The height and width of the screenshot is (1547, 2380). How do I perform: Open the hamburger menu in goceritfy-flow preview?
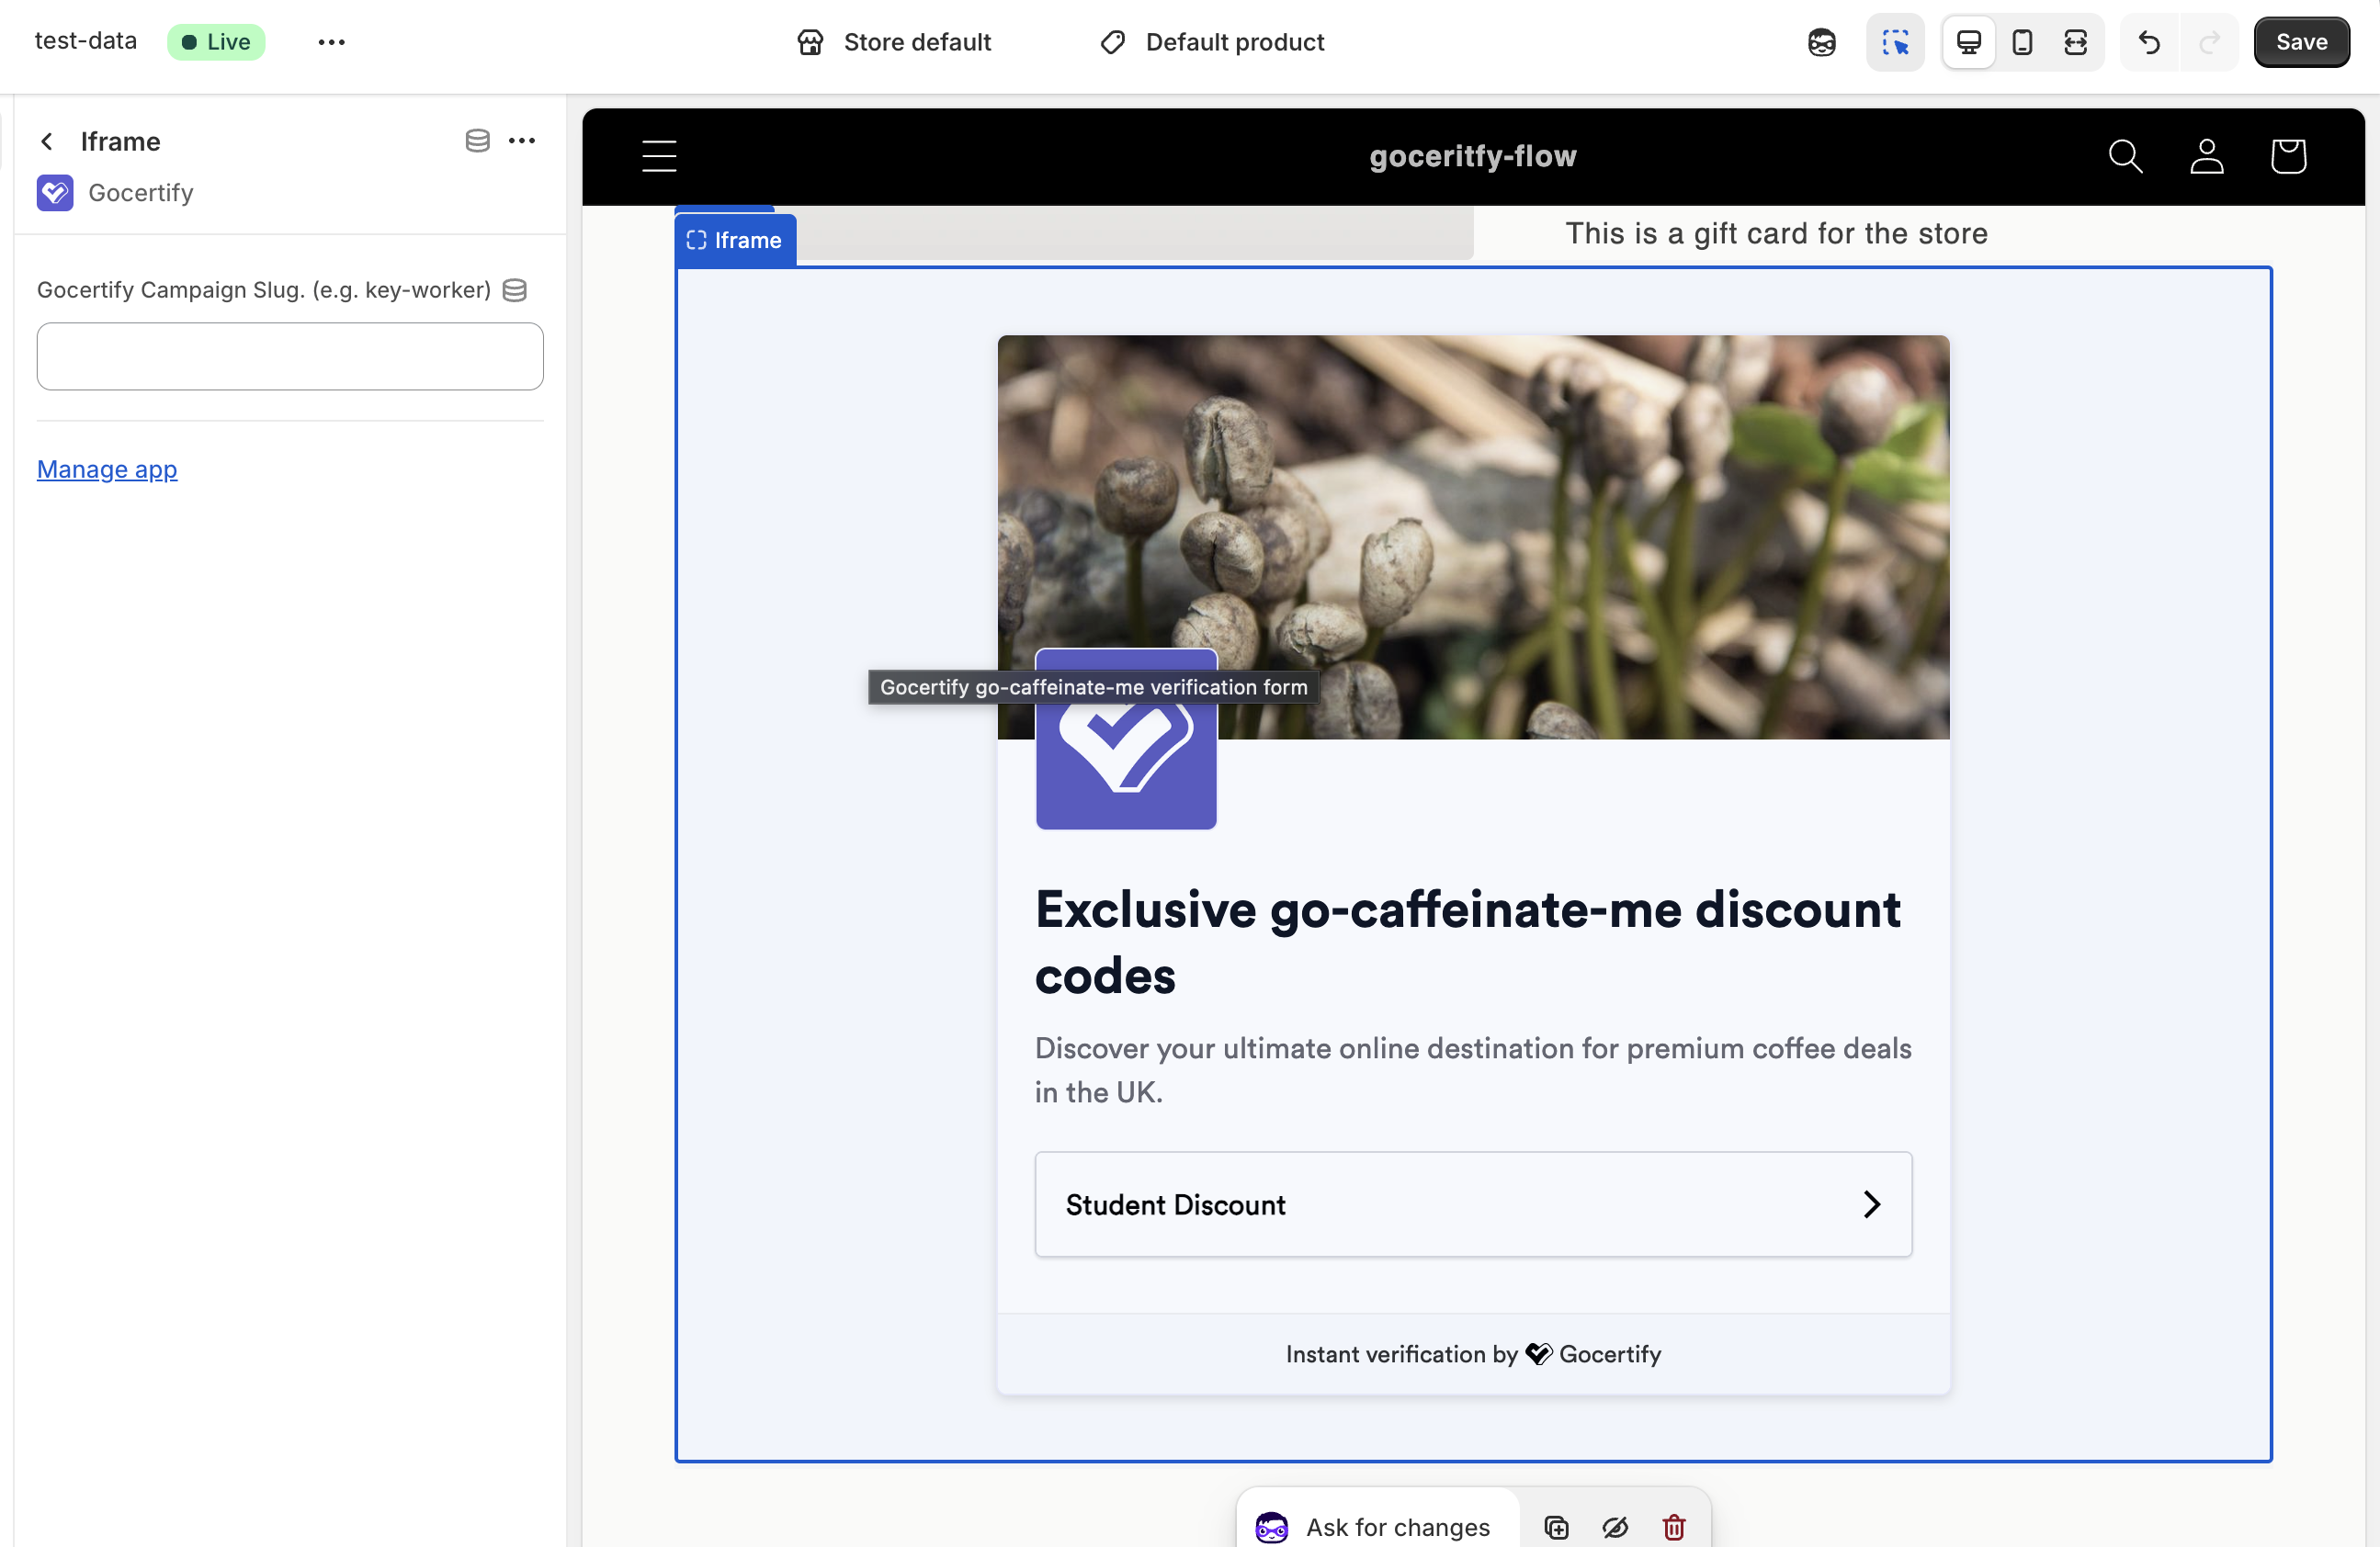(x=659, y=156)
